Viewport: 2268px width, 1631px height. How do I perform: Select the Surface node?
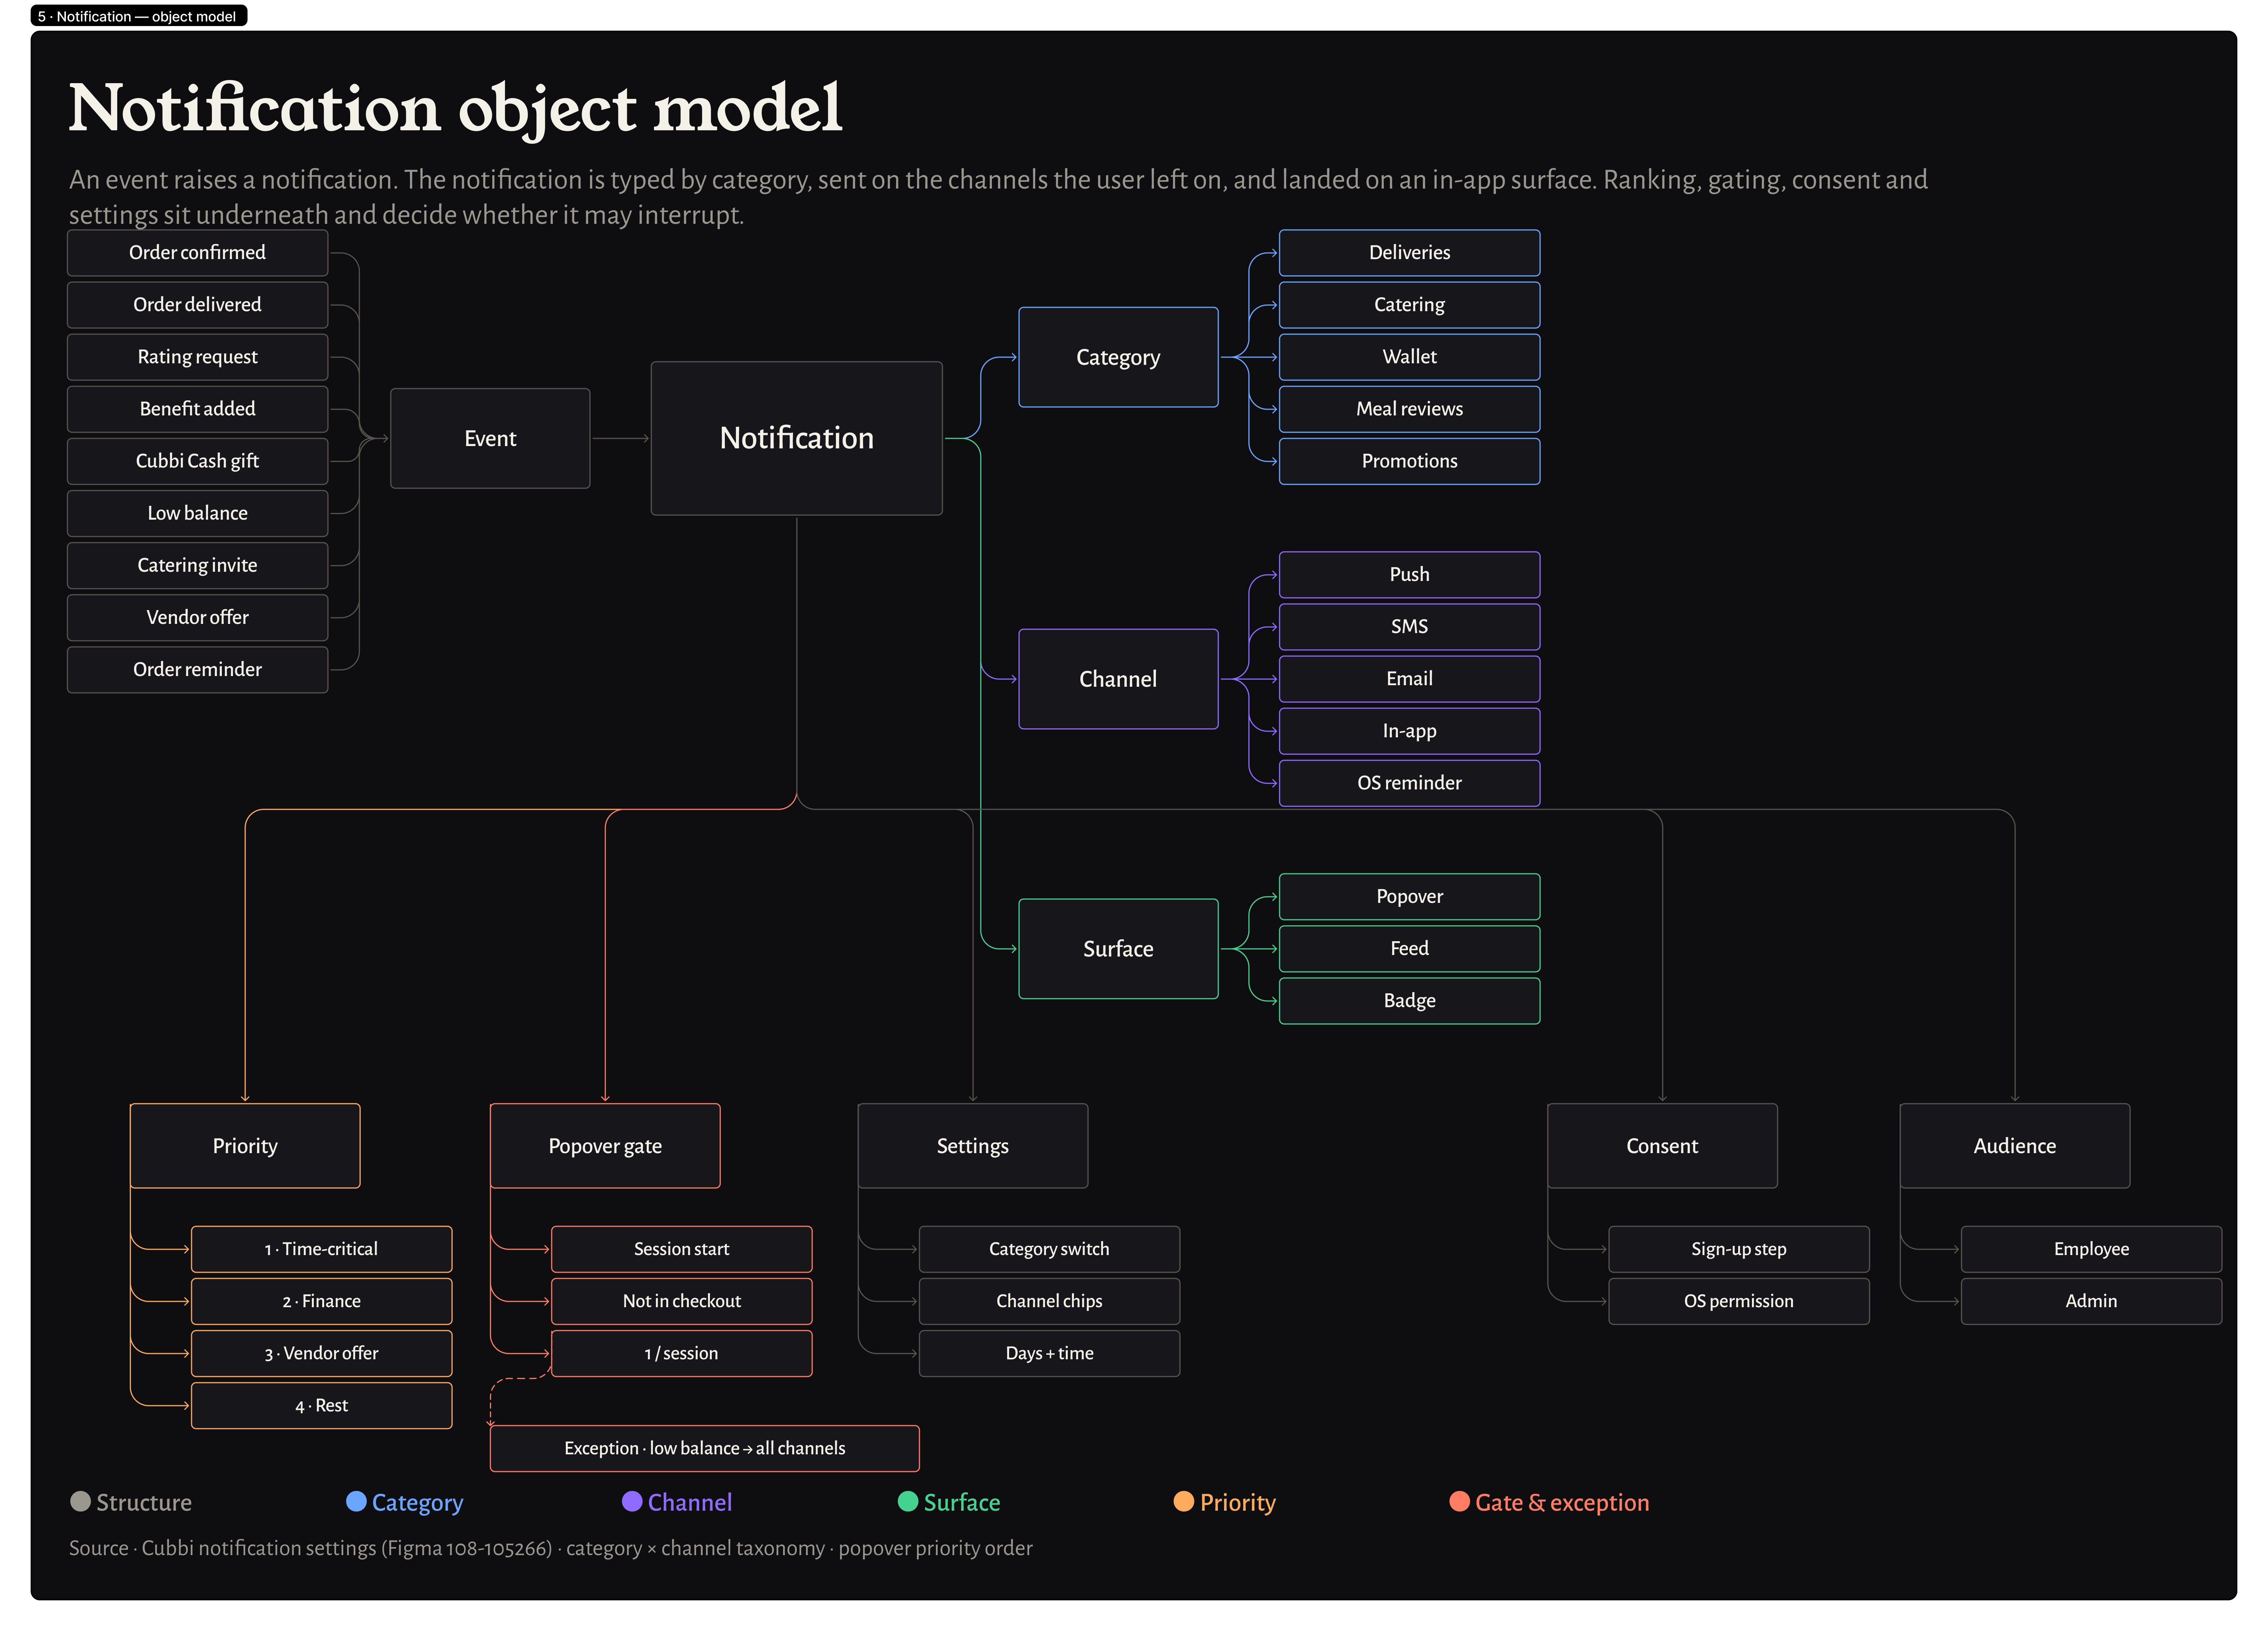[1118, 949]
